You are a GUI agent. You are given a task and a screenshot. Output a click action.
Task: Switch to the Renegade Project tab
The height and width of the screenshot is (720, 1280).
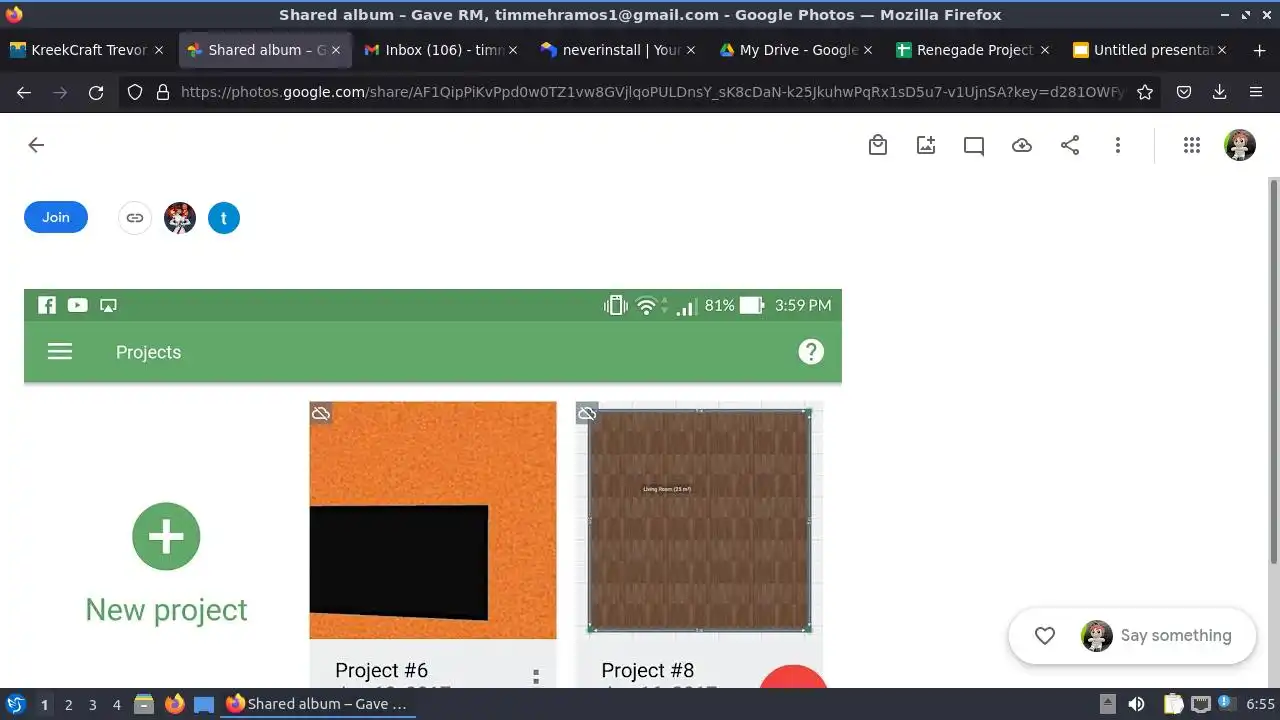(x=975, y=50)
